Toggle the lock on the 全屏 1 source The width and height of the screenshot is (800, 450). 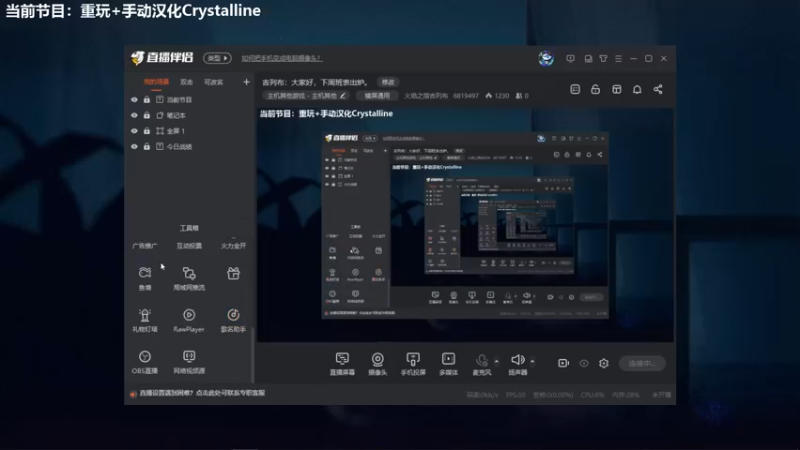click(147, 131)
